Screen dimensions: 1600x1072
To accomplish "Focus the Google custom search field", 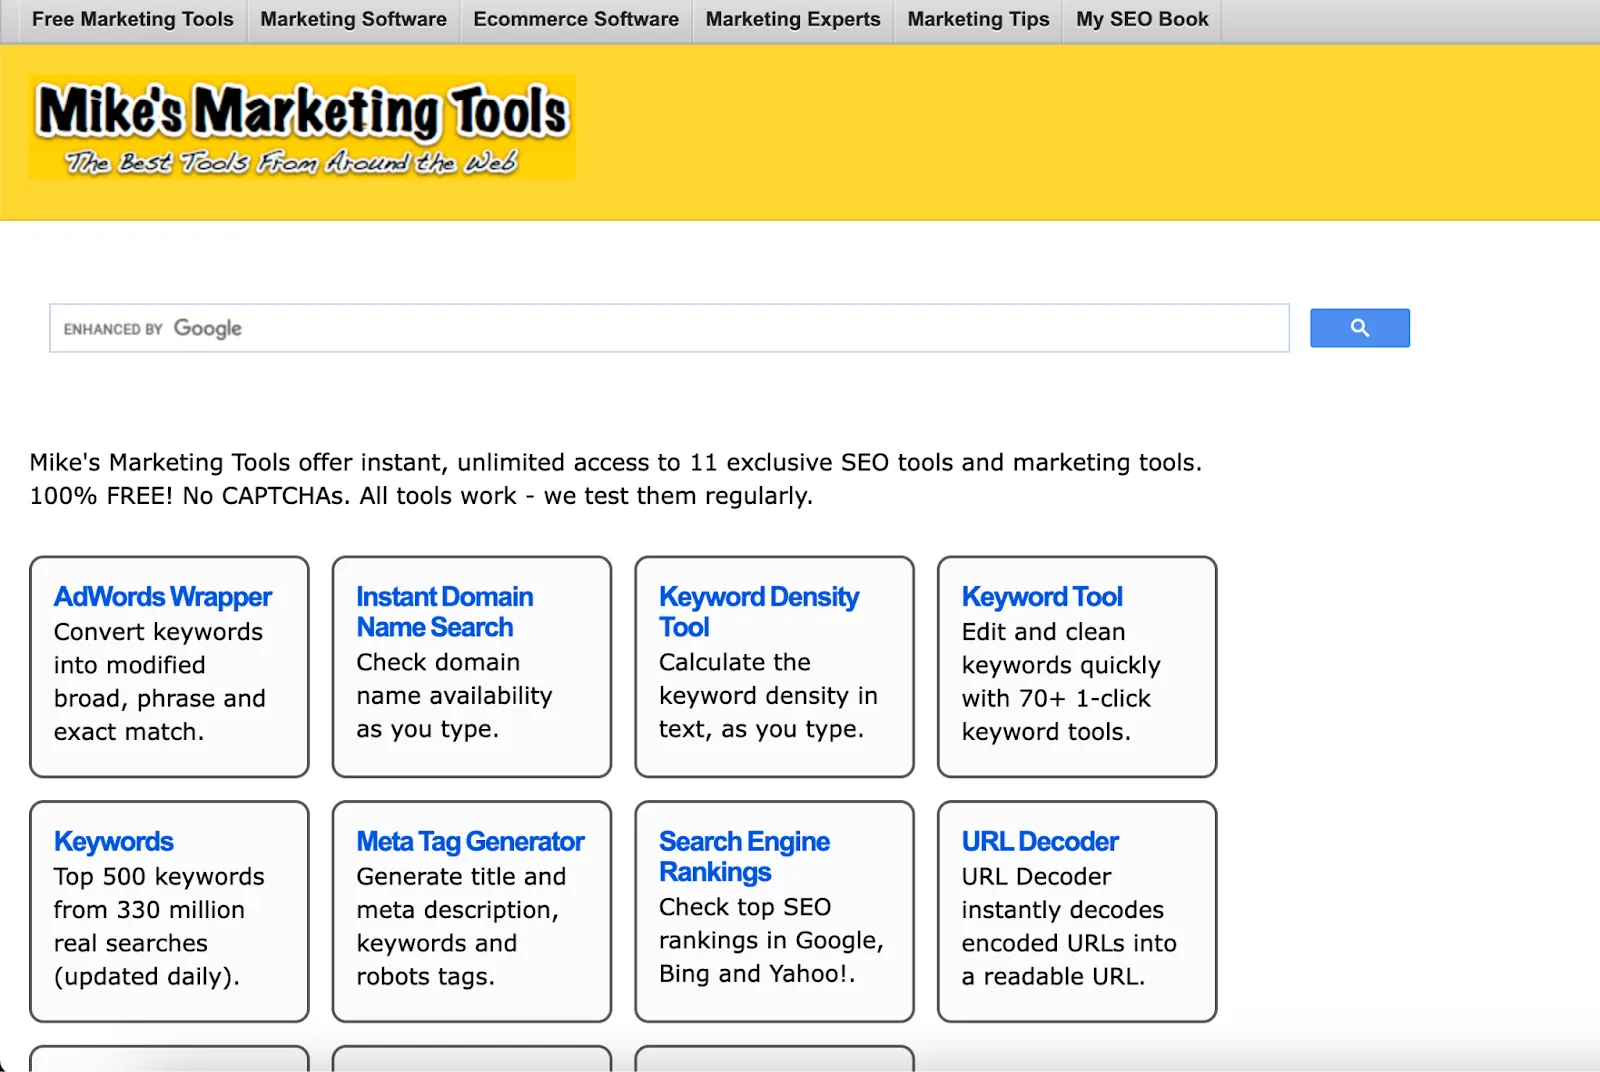I will coord(669,328).
